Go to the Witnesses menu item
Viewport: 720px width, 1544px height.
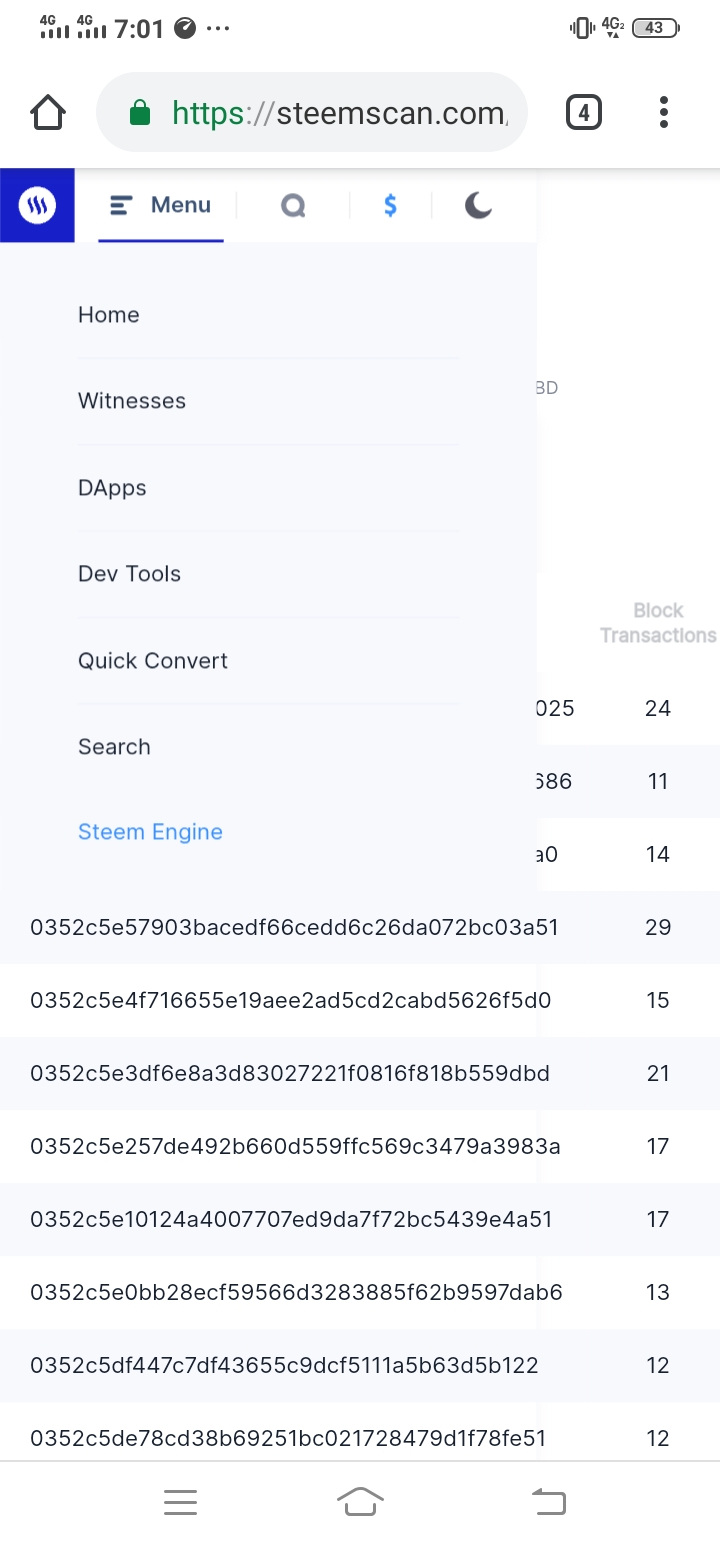point(132,401)
